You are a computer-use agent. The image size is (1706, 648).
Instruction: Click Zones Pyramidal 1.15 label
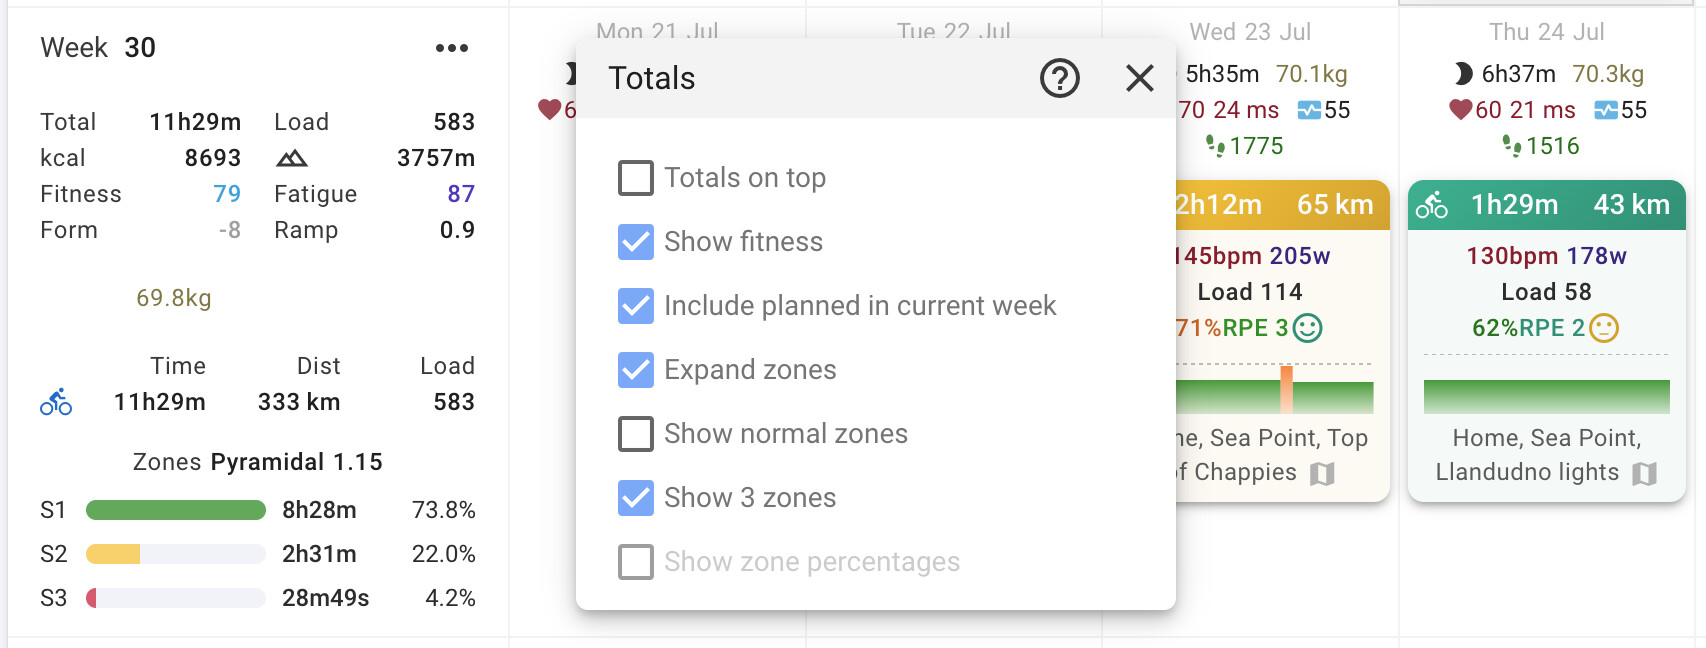[257, 462]
